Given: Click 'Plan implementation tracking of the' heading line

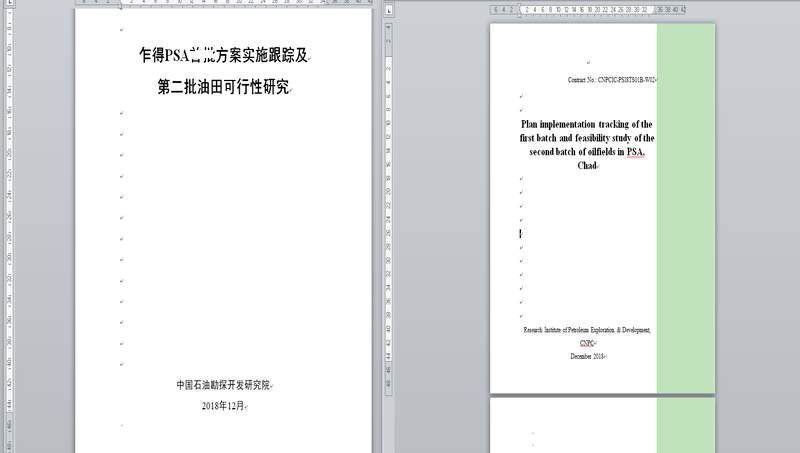Looking at the screenshot, I should (x=587, y=124).
